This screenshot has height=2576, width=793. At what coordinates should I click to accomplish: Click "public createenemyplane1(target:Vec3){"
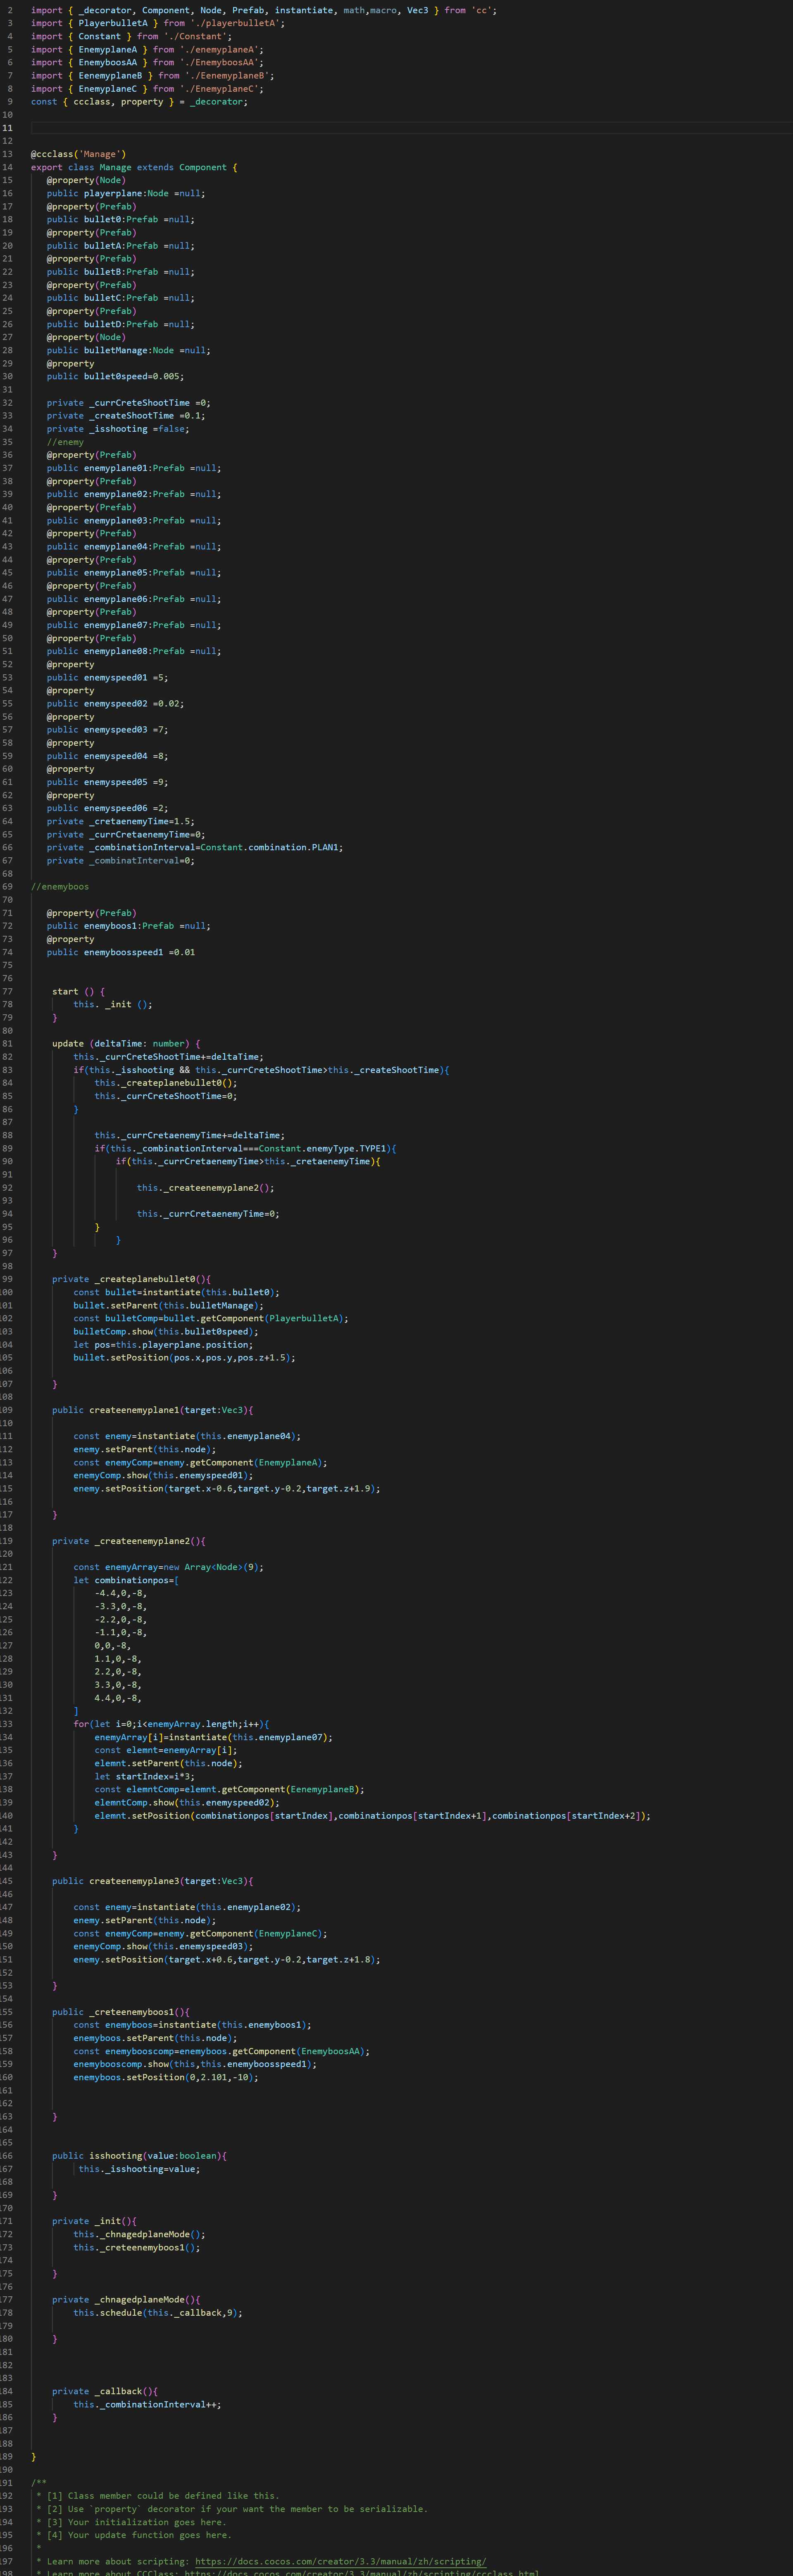153,1410
